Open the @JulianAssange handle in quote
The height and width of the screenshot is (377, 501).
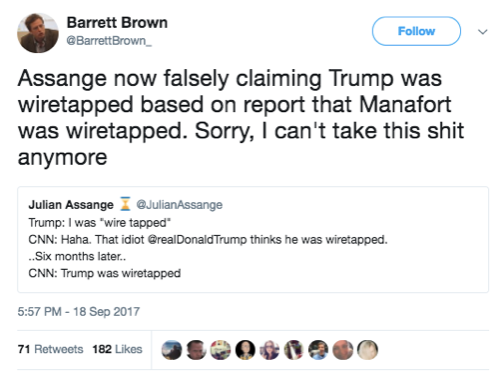pyautogui.click(x=179, y=204)
